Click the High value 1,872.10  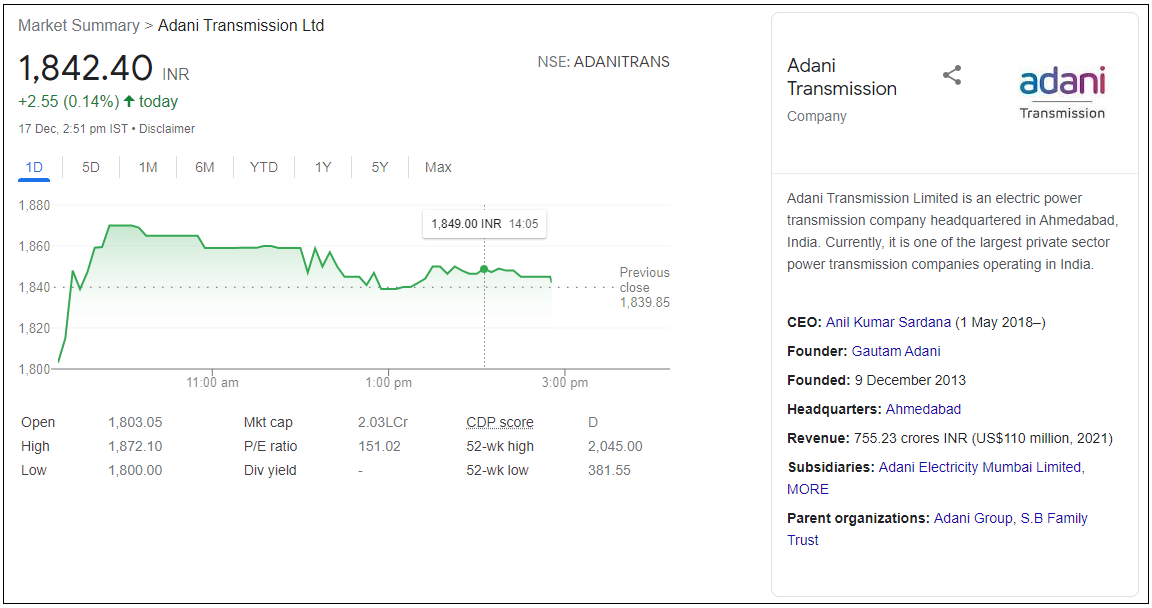coord(135,446)
